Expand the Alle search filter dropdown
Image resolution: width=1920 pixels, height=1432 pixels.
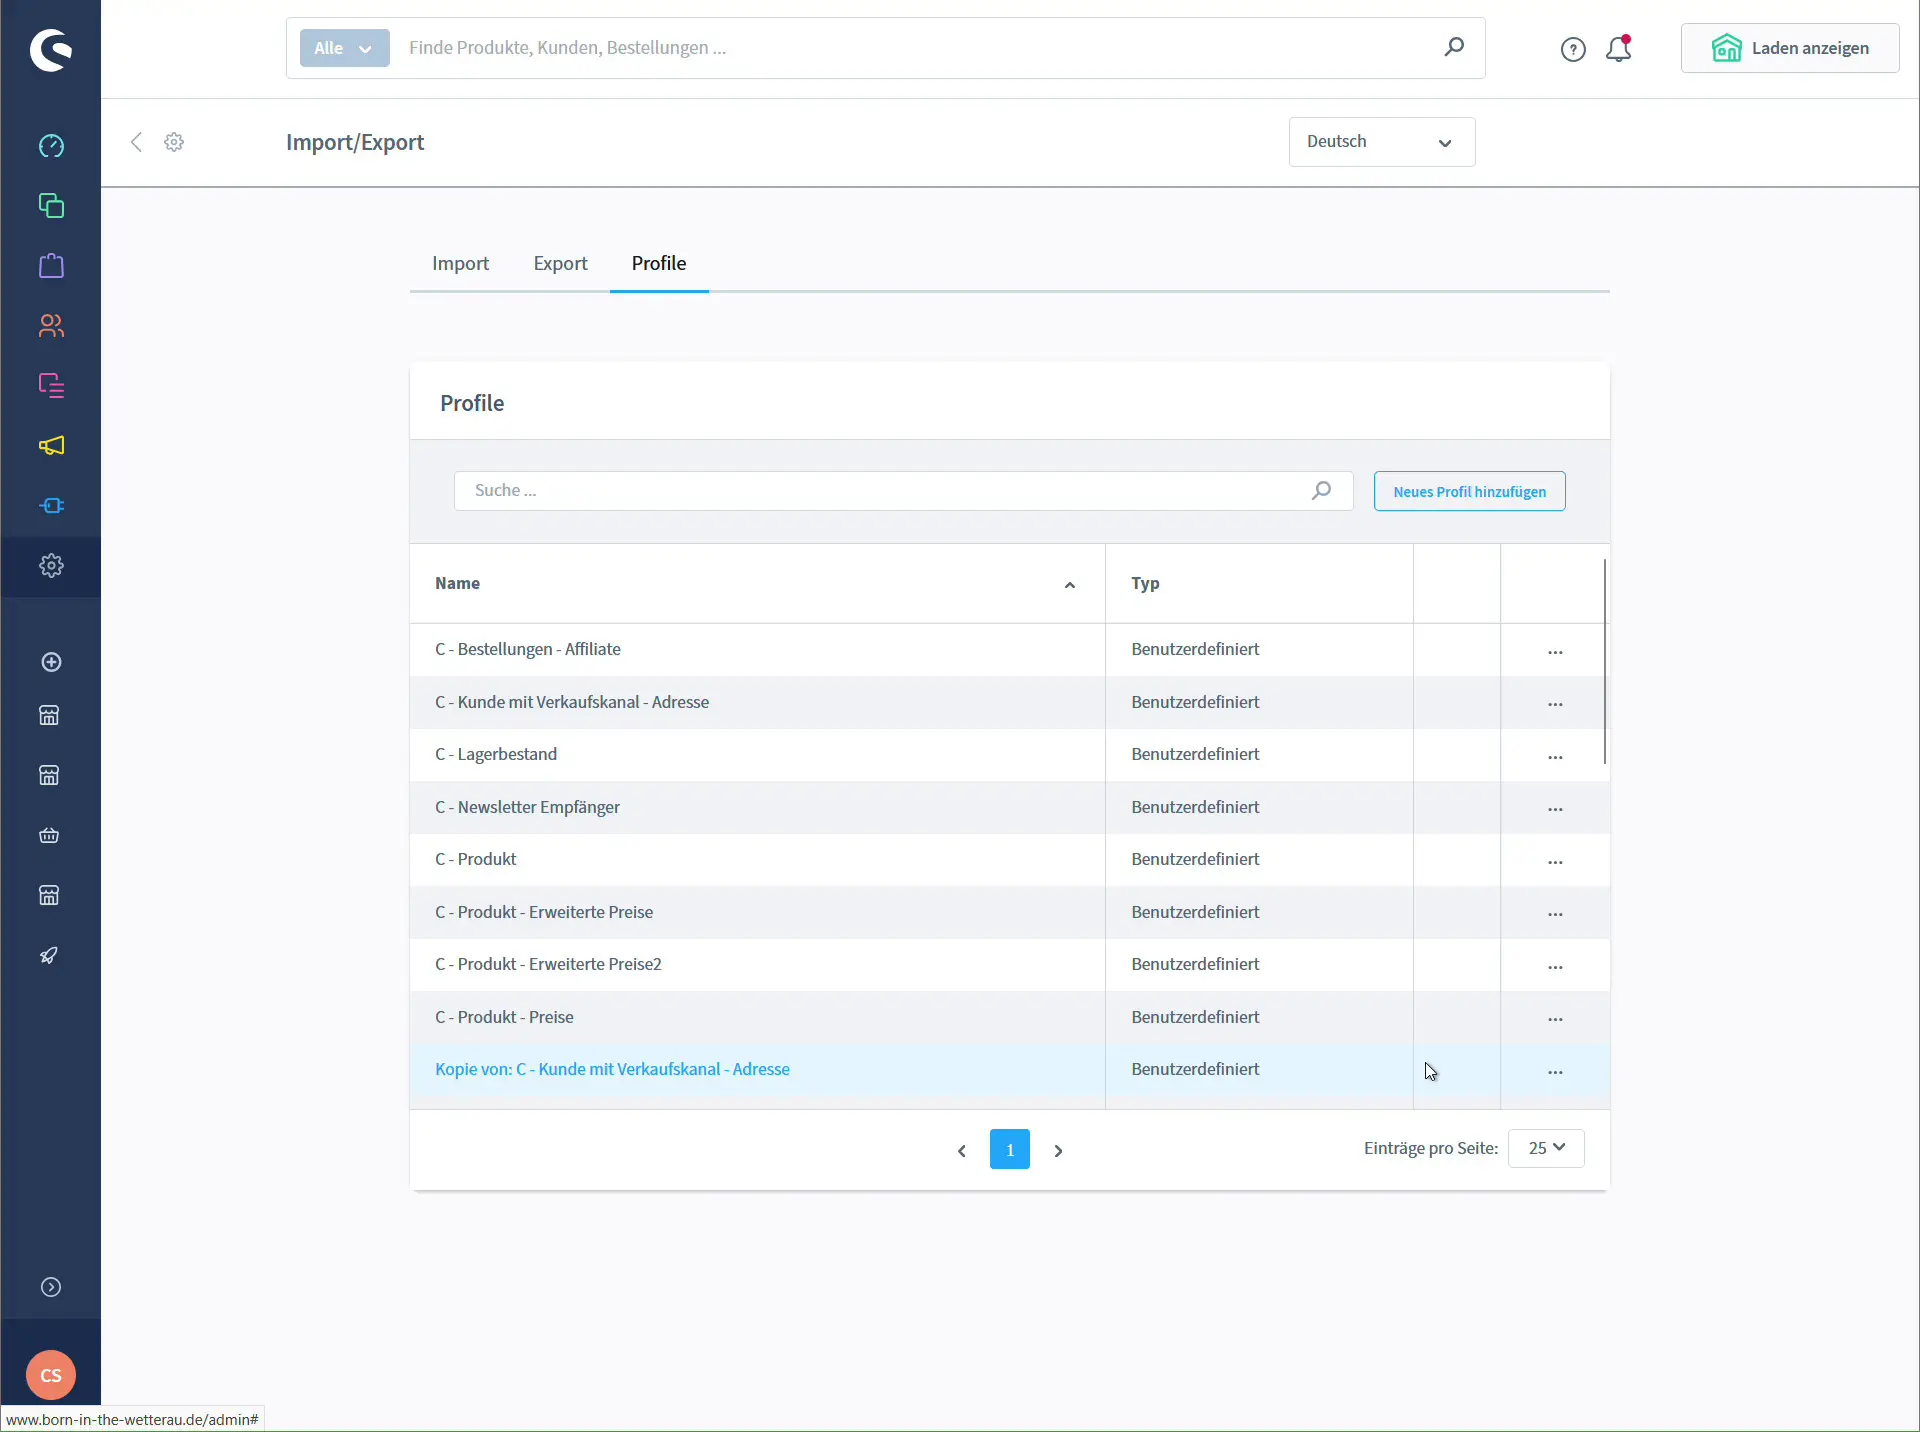[343, 48]
